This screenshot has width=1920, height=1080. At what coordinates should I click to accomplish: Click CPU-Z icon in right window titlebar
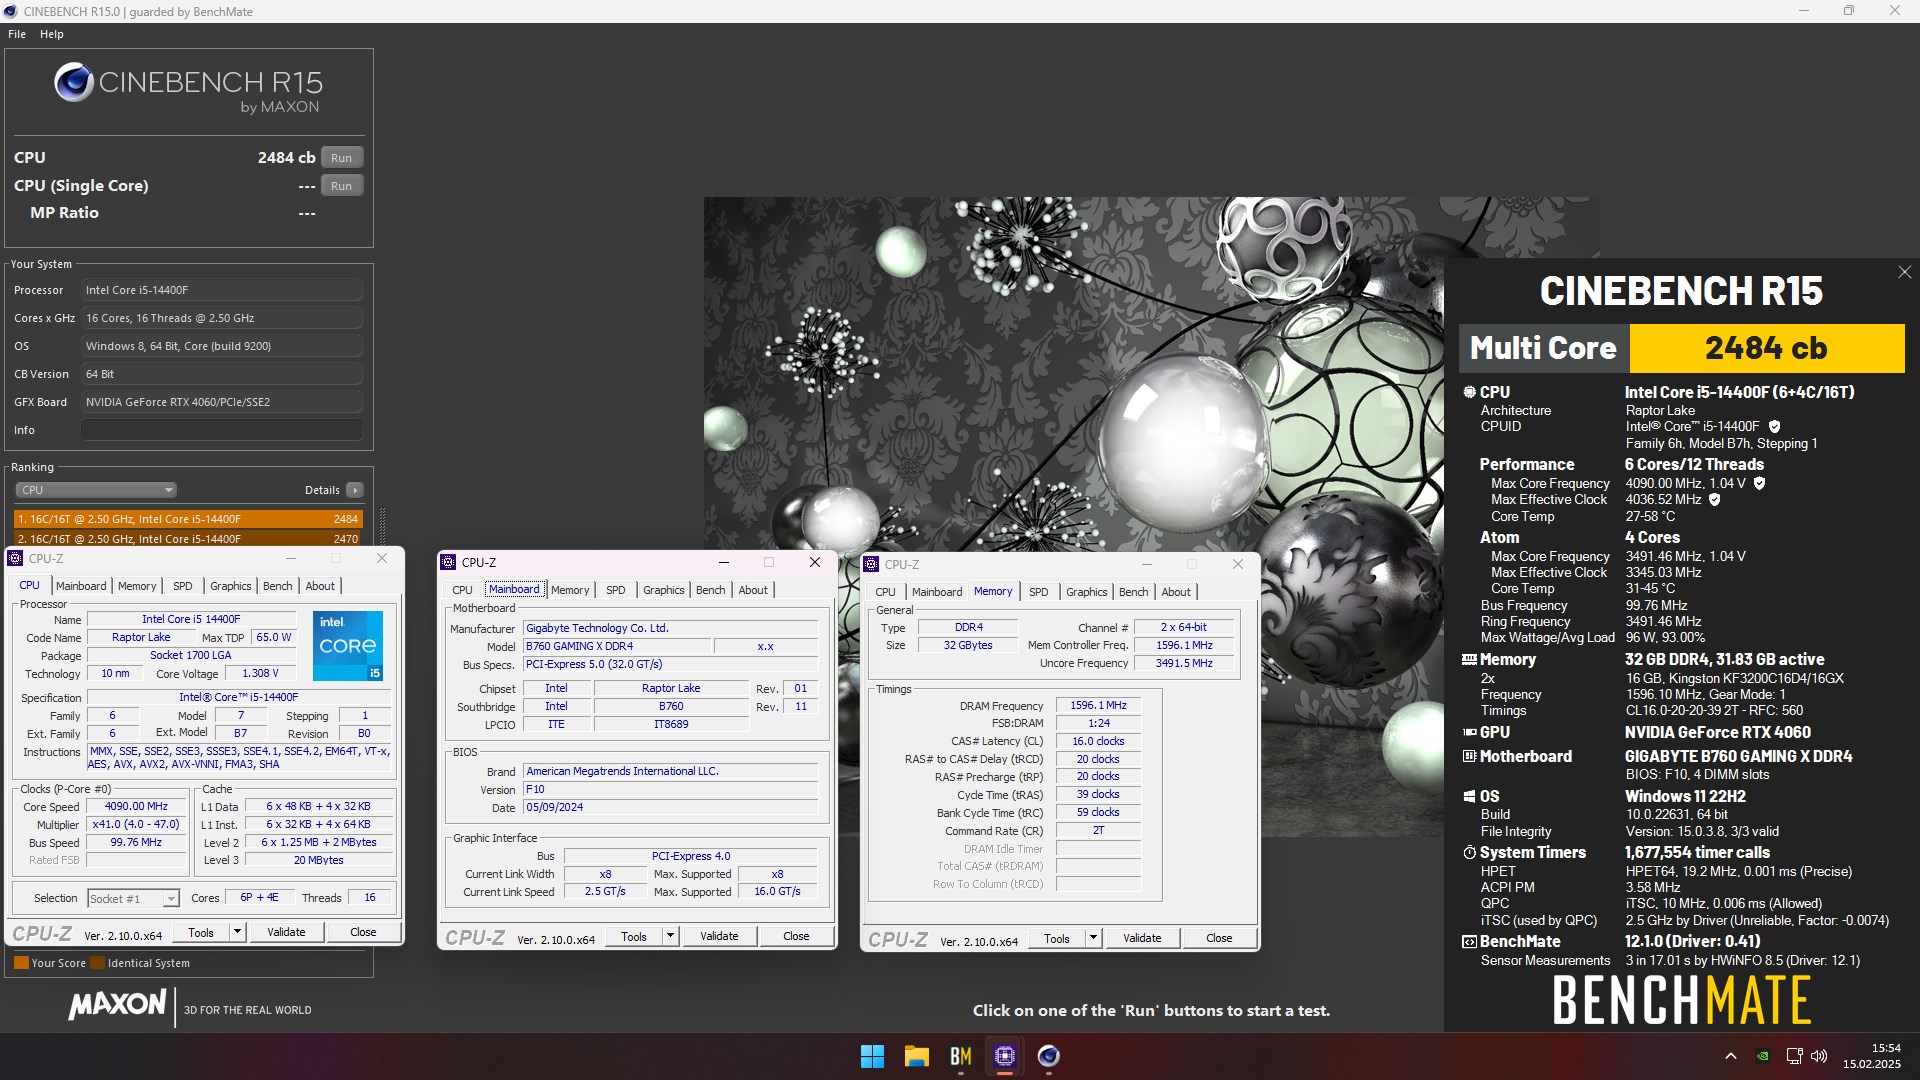[872, 565]
